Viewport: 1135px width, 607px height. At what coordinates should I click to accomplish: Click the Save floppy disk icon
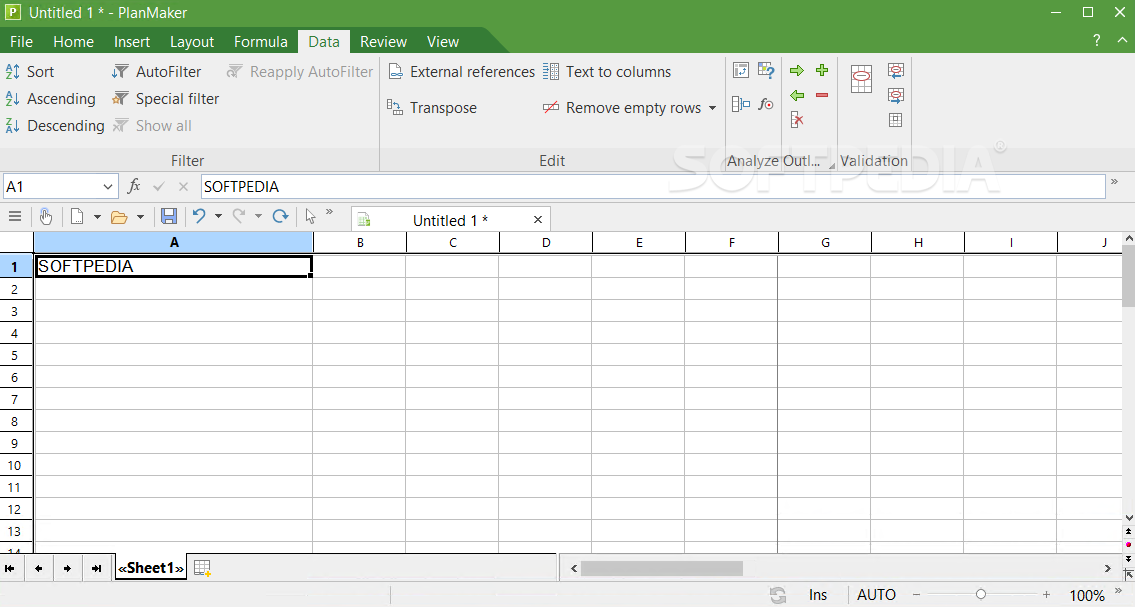(x=169, y=216)
